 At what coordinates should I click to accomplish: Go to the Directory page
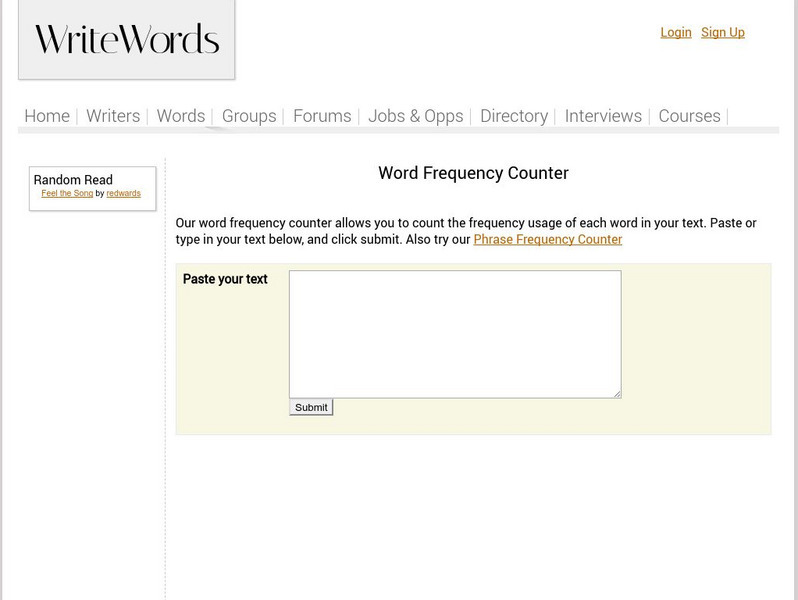514,116
